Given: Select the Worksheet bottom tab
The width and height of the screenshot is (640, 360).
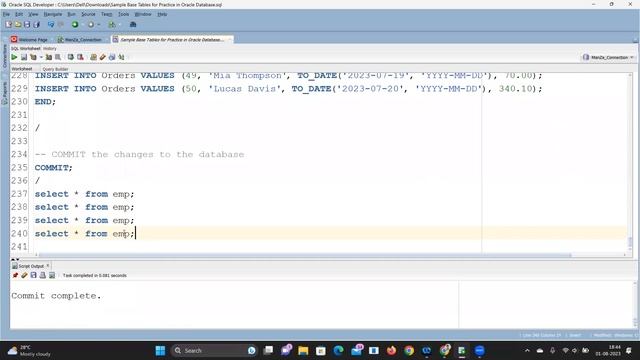Looking at the screenshot, I should coord(22,69).
